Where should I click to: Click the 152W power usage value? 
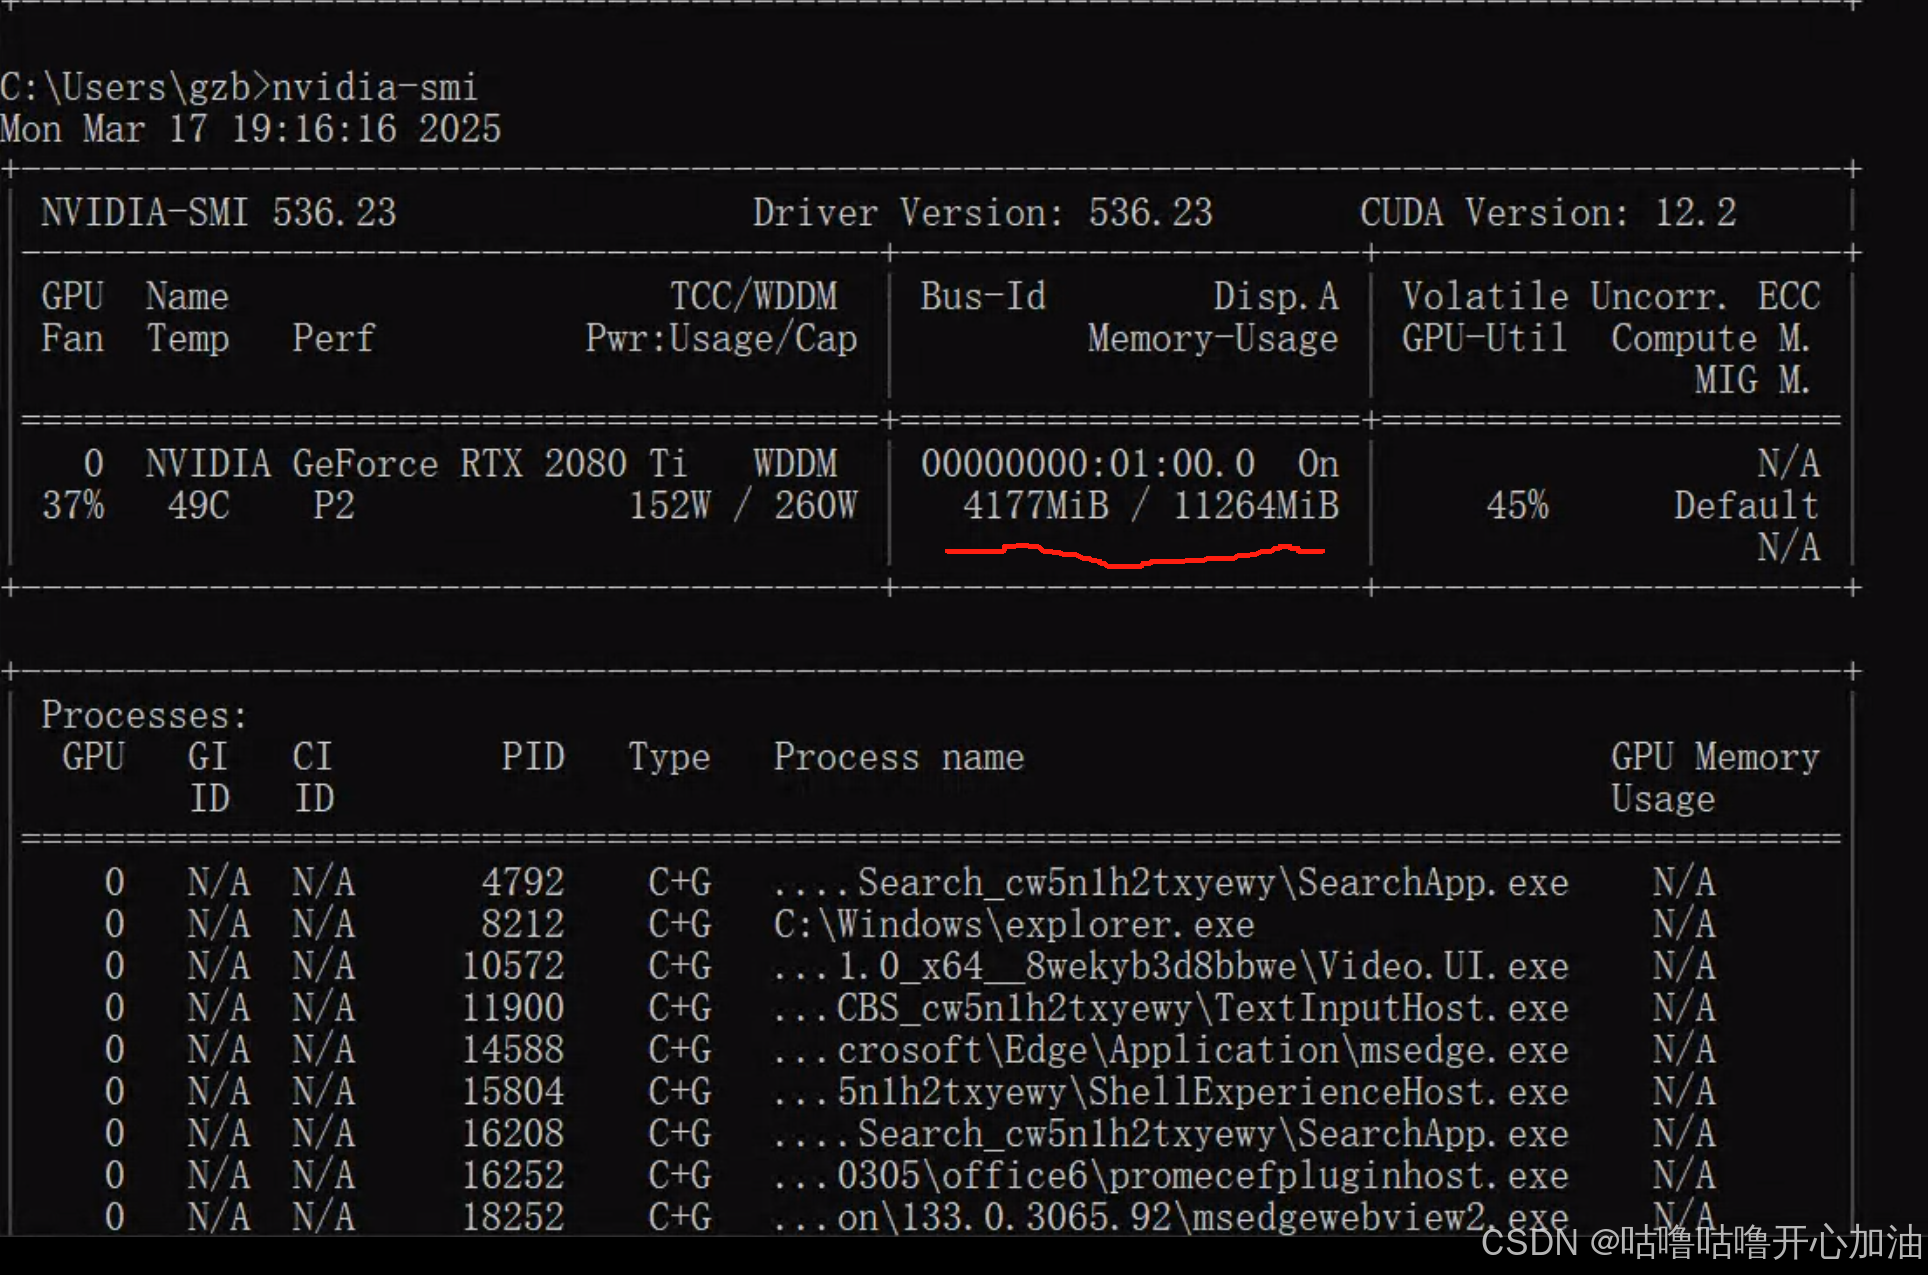(x=669, y=505)
